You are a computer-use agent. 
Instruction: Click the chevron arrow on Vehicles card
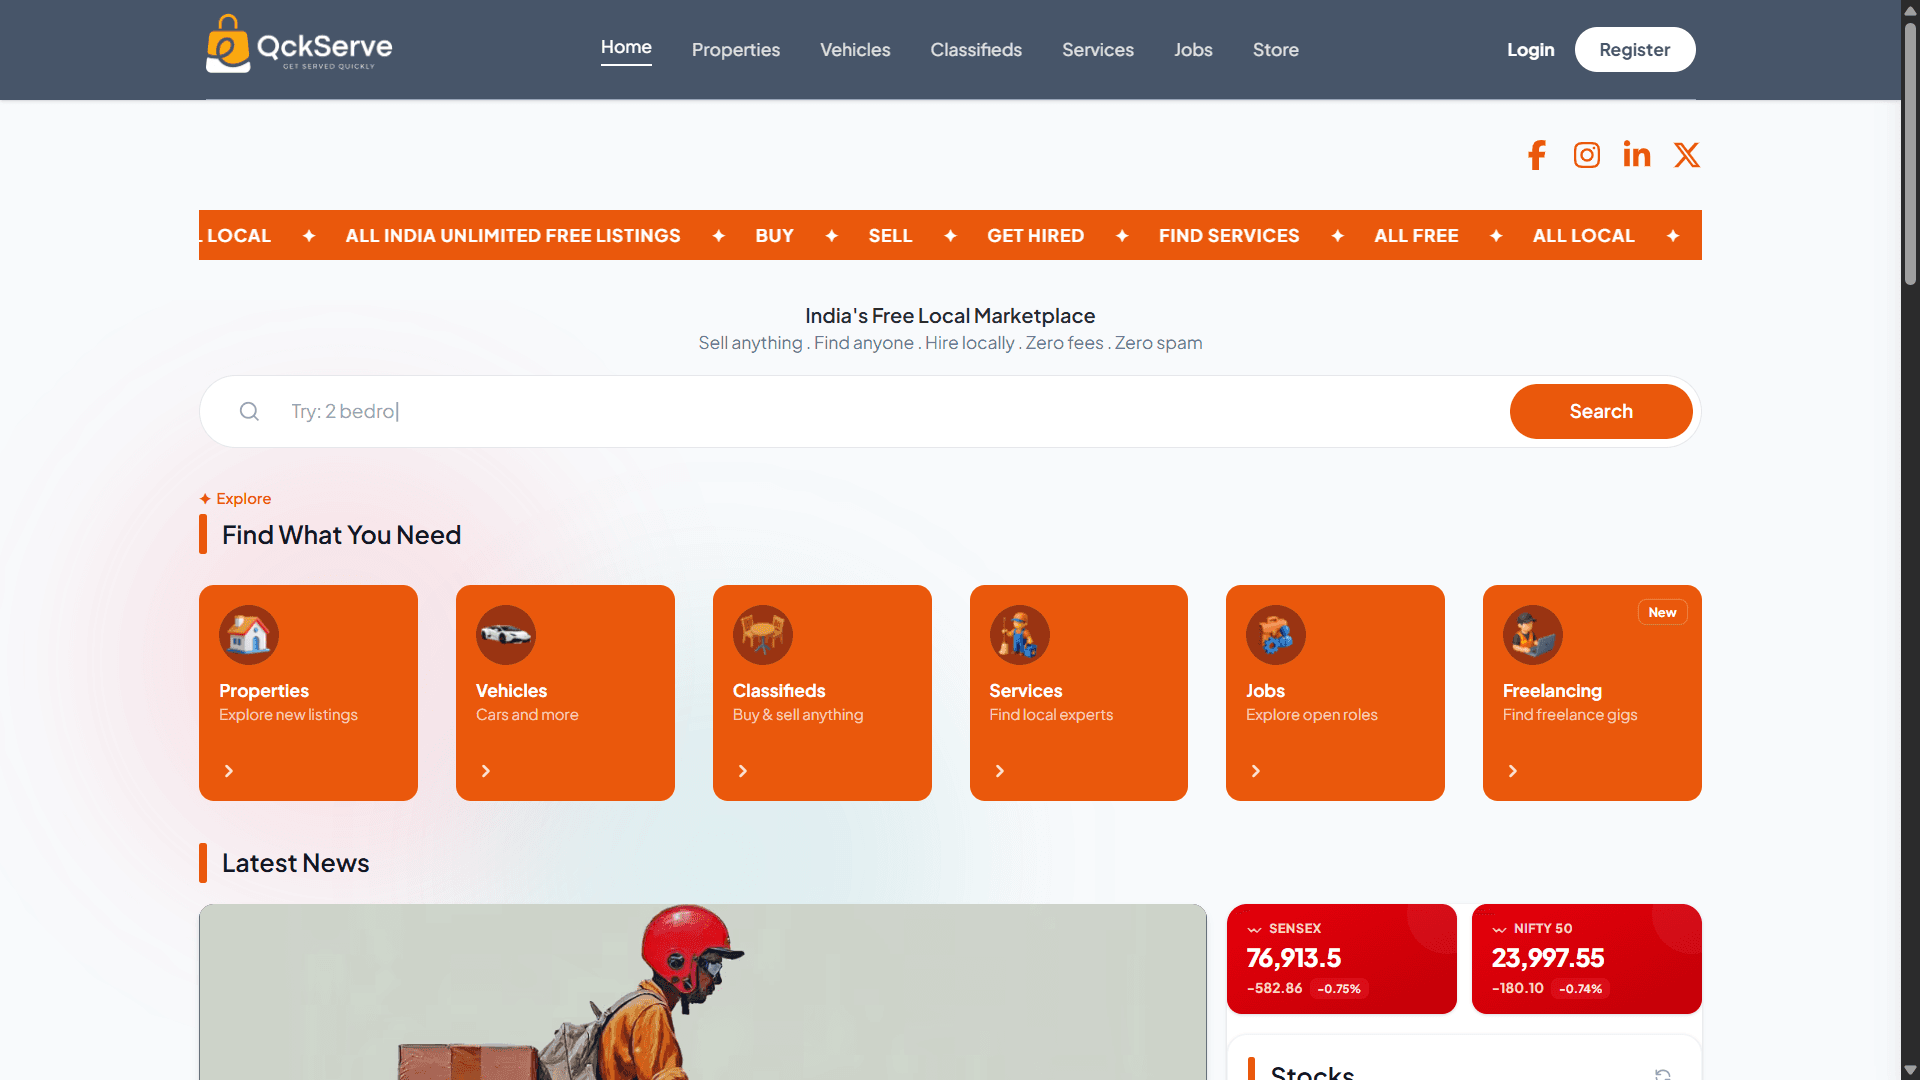pyautogui.click(x=486, y=771)
